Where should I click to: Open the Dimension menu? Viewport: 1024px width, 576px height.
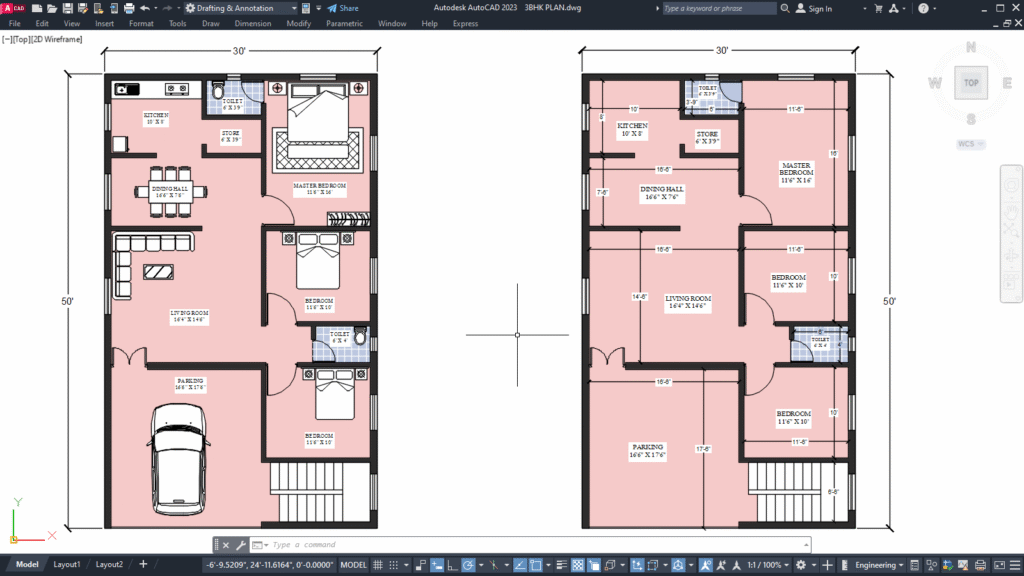click(x=253, y=24)
